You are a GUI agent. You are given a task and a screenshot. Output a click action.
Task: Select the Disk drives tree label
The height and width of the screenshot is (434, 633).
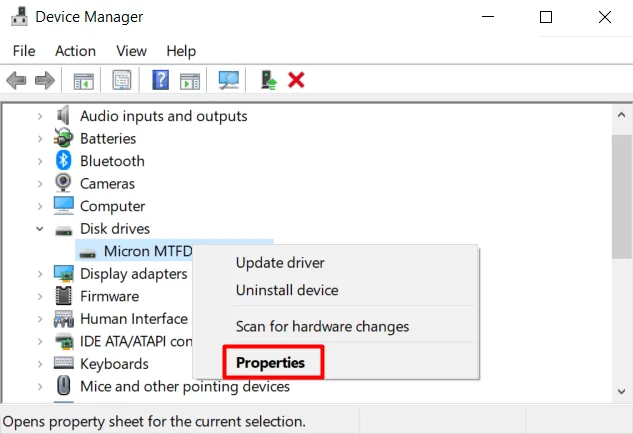pos(115,229)
